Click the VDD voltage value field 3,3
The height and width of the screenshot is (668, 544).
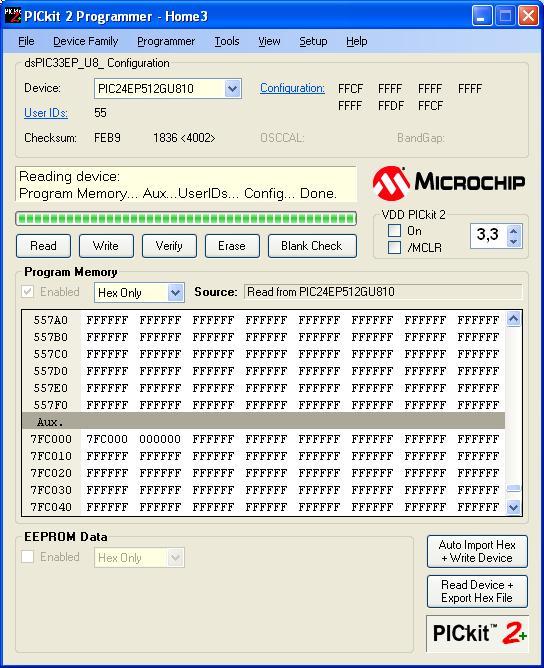click(489, 236)
